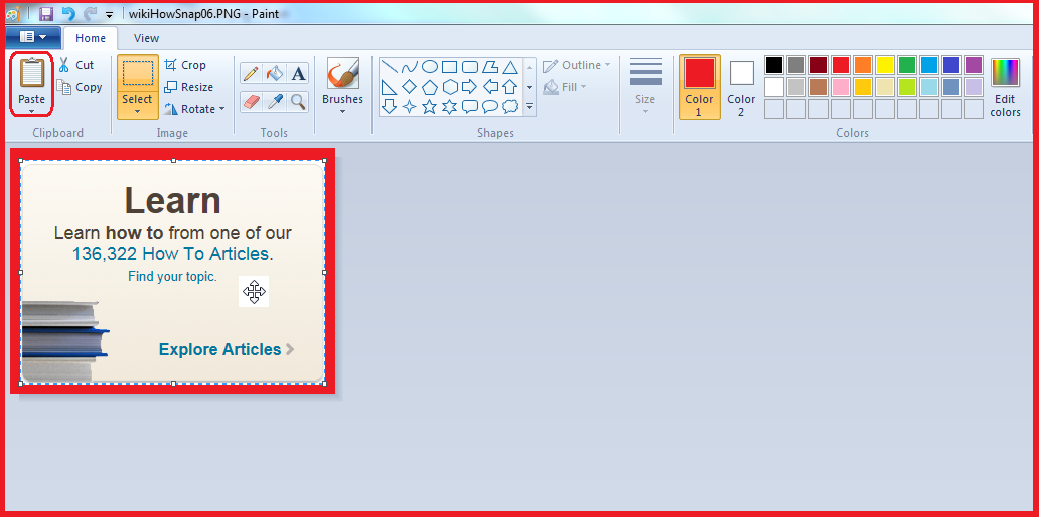This screenshot has width=1039, height=517.
Task: Click the Brushes tool icon
Action: click(x=342, y=73)
